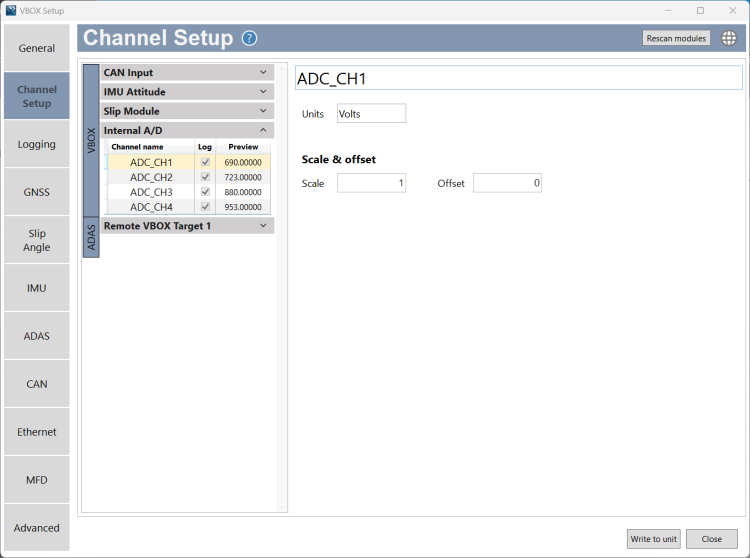
Task: Click the preview value 953.00000
Action: (x=243, y=207)
